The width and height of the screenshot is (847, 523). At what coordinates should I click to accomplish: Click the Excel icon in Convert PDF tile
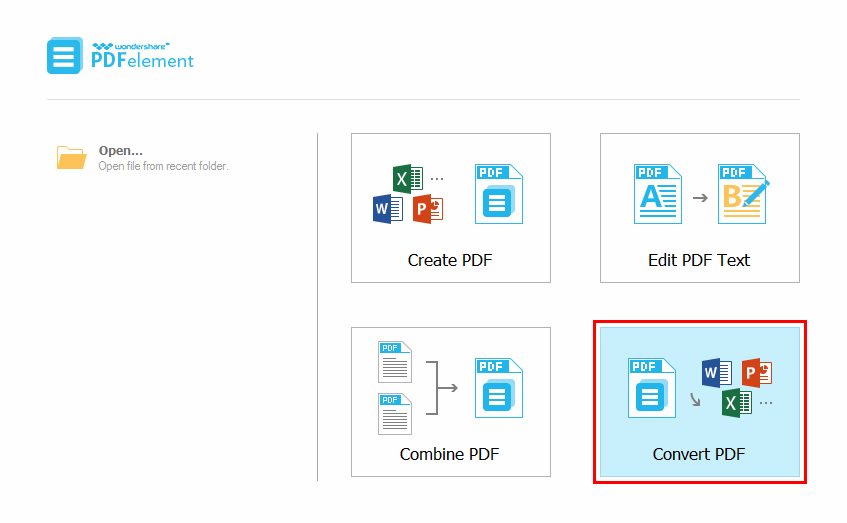(737, 401)
